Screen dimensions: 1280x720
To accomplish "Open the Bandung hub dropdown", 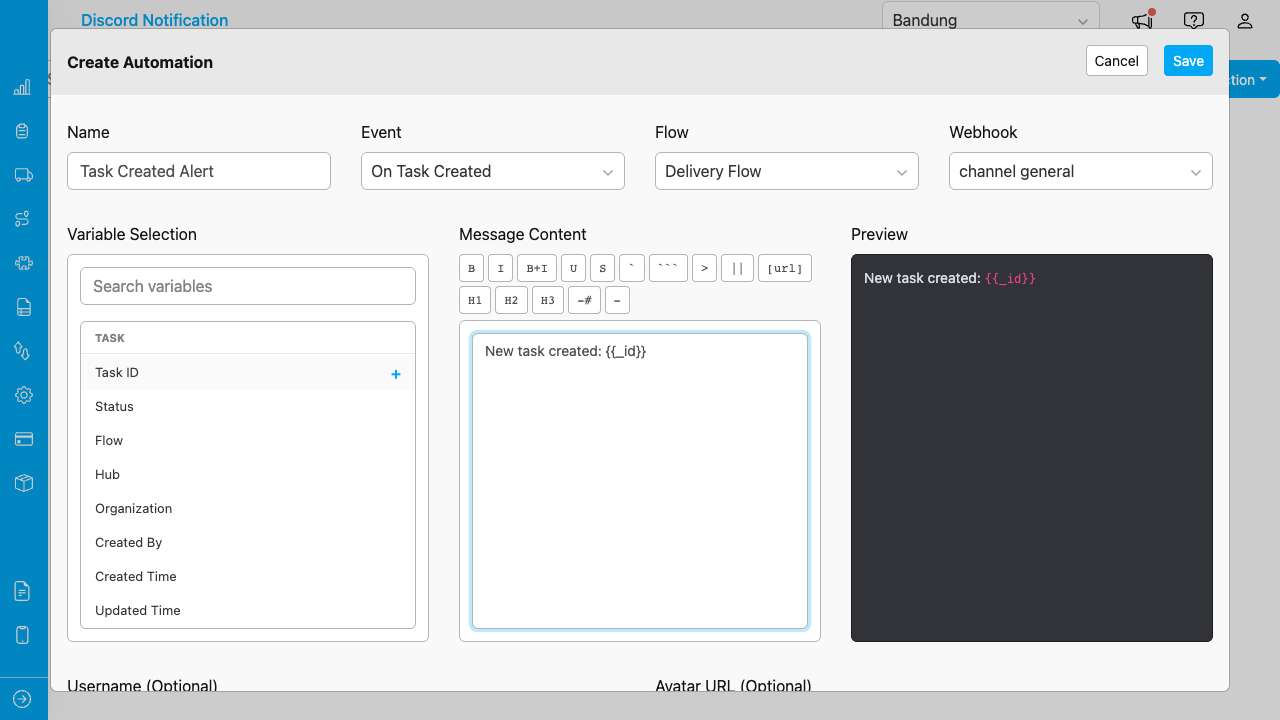I will pos(991,20).
